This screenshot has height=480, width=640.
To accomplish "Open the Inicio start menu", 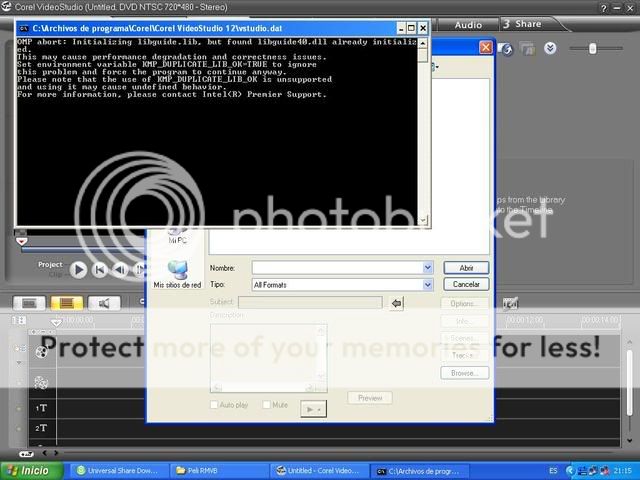I will coord(31,471).
